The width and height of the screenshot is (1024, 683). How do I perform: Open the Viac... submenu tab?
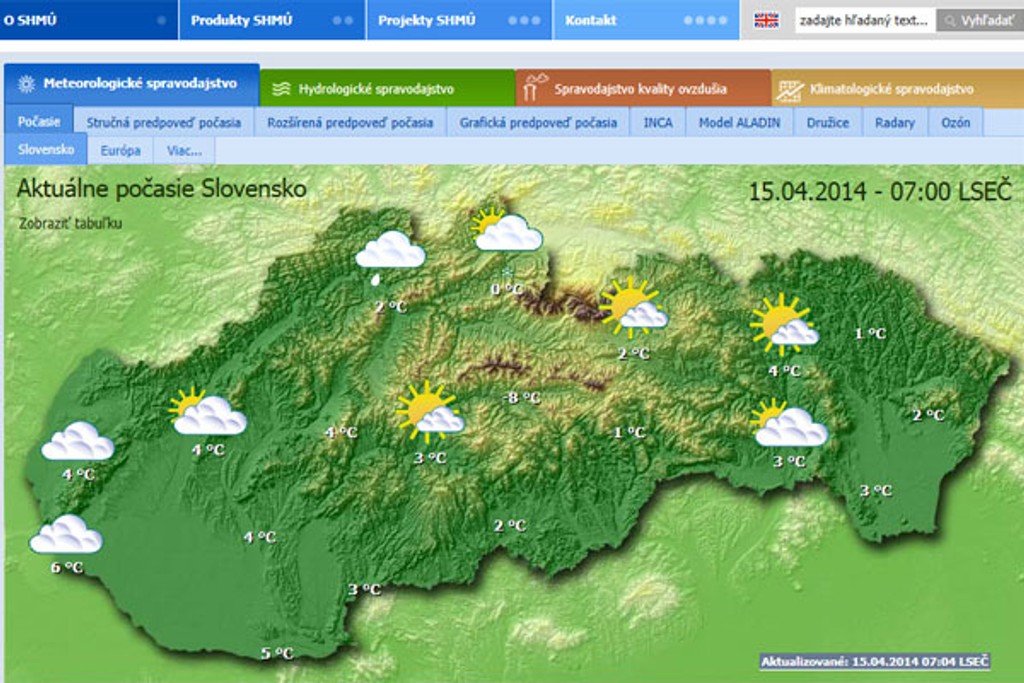pos(184,151)
